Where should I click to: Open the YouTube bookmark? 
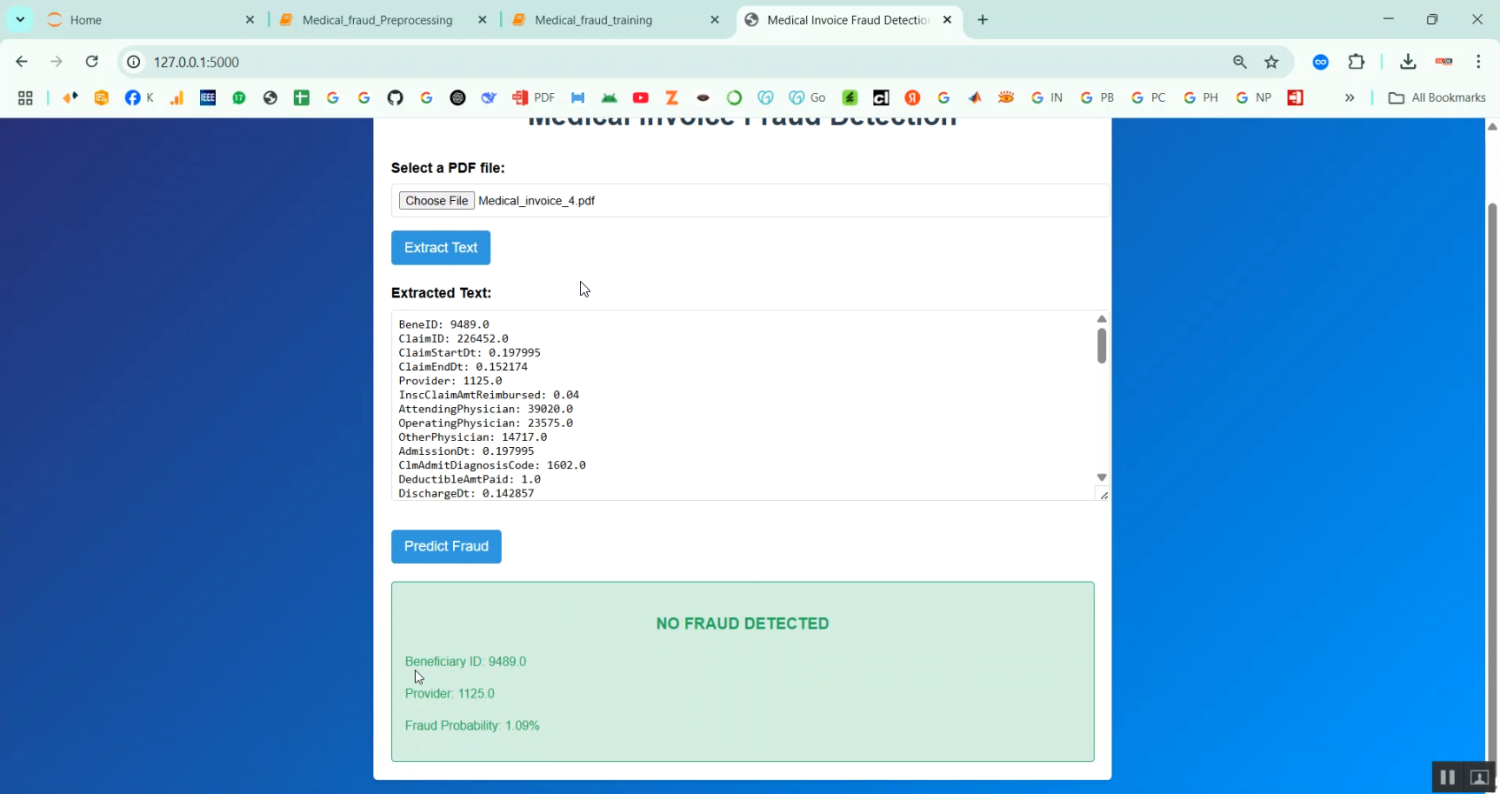click(x=641, y=98)
